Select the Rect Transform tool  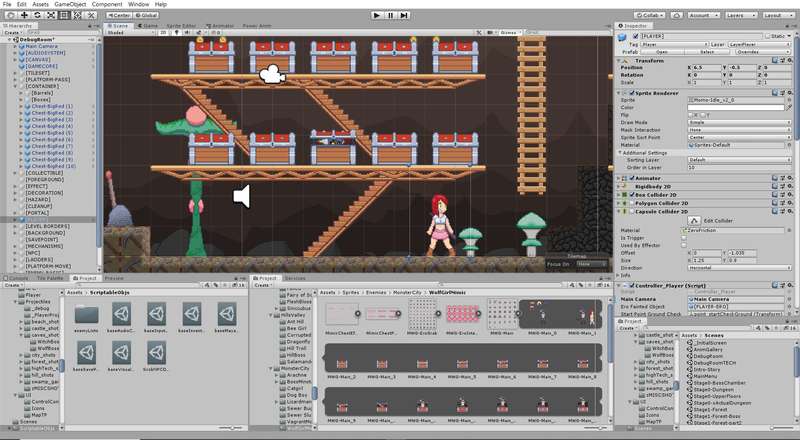click(x=64, y=15)
